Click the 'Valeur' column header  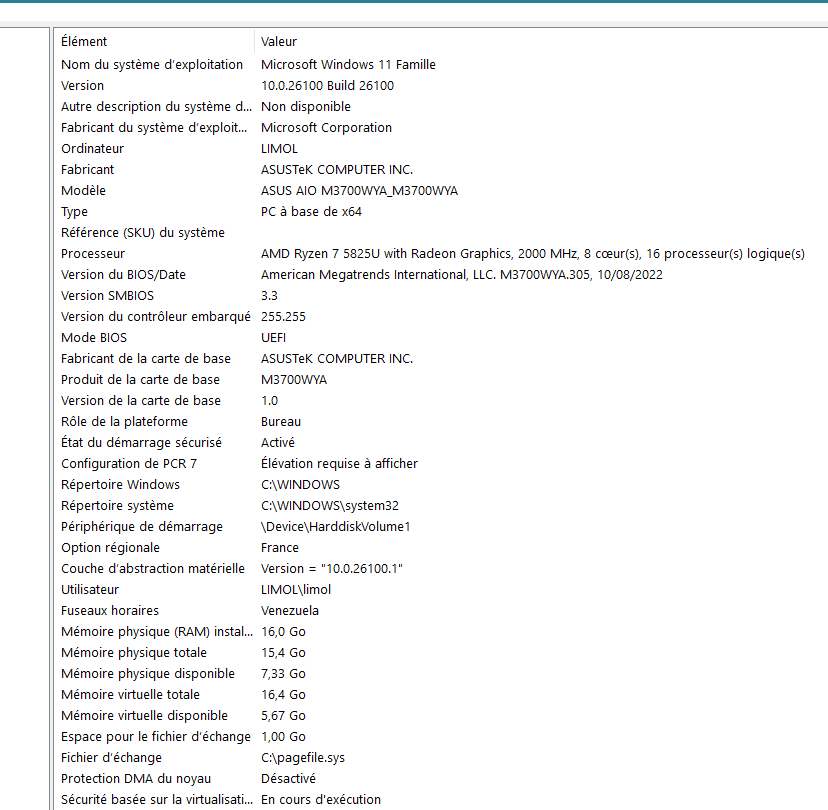pos(279,42)
